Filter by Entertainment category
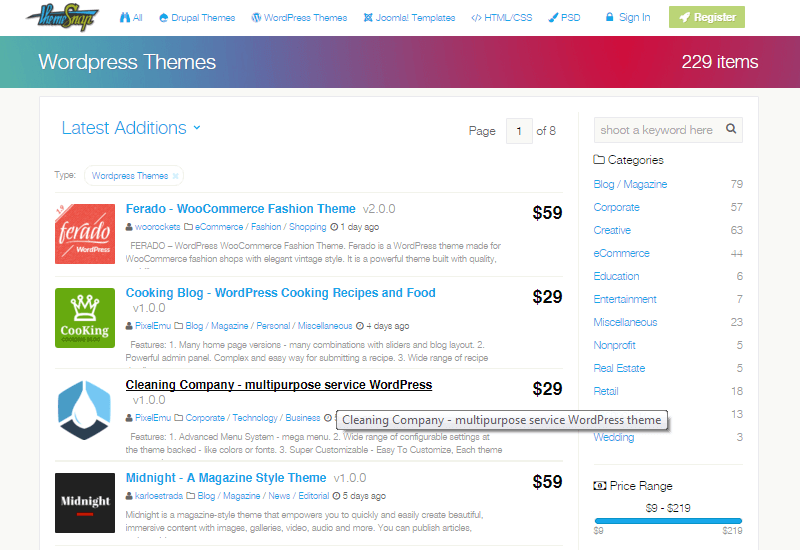 coord(625,299)
